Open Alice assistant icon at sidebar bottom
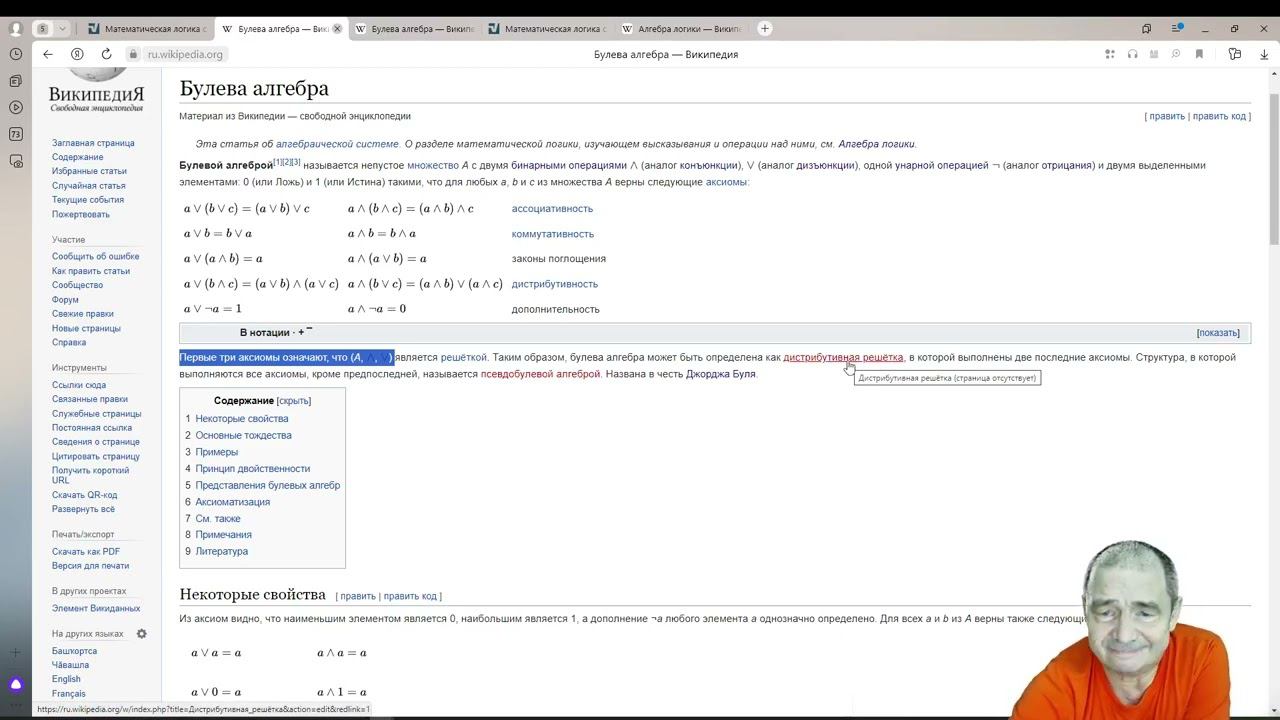 [15, 685]
